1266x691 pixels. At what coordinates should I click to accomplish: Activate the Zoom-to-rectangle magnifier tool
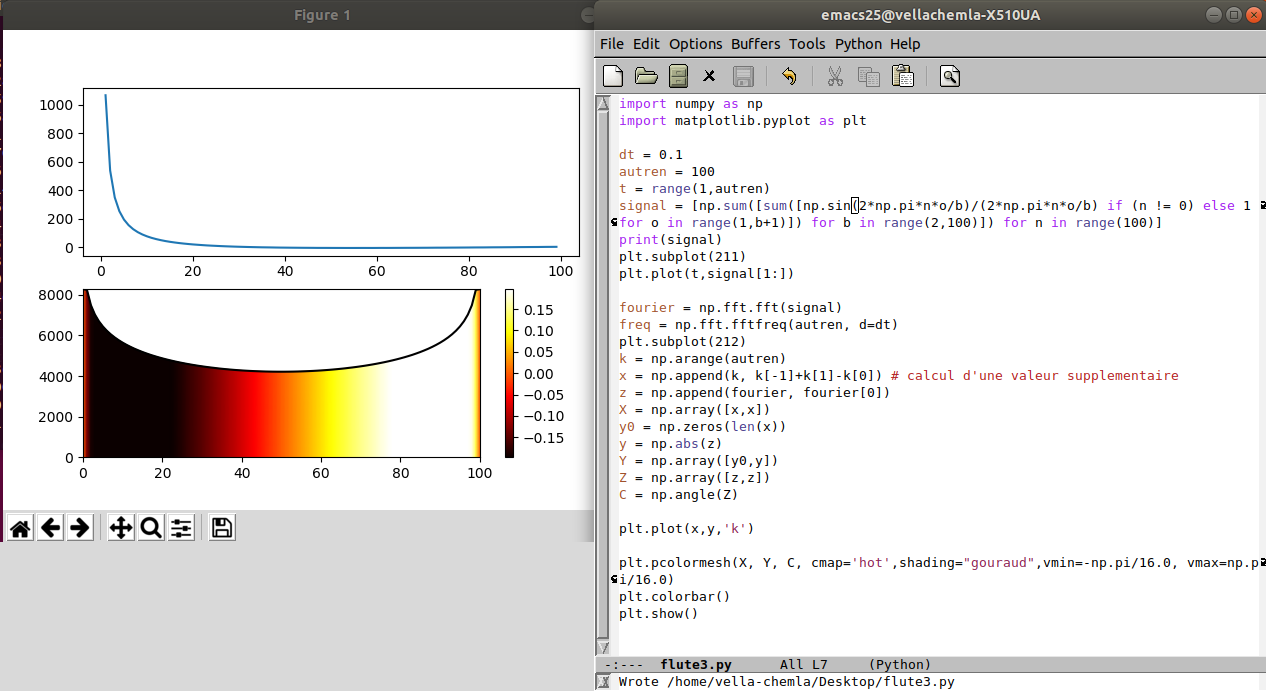[x=151, y=528]
